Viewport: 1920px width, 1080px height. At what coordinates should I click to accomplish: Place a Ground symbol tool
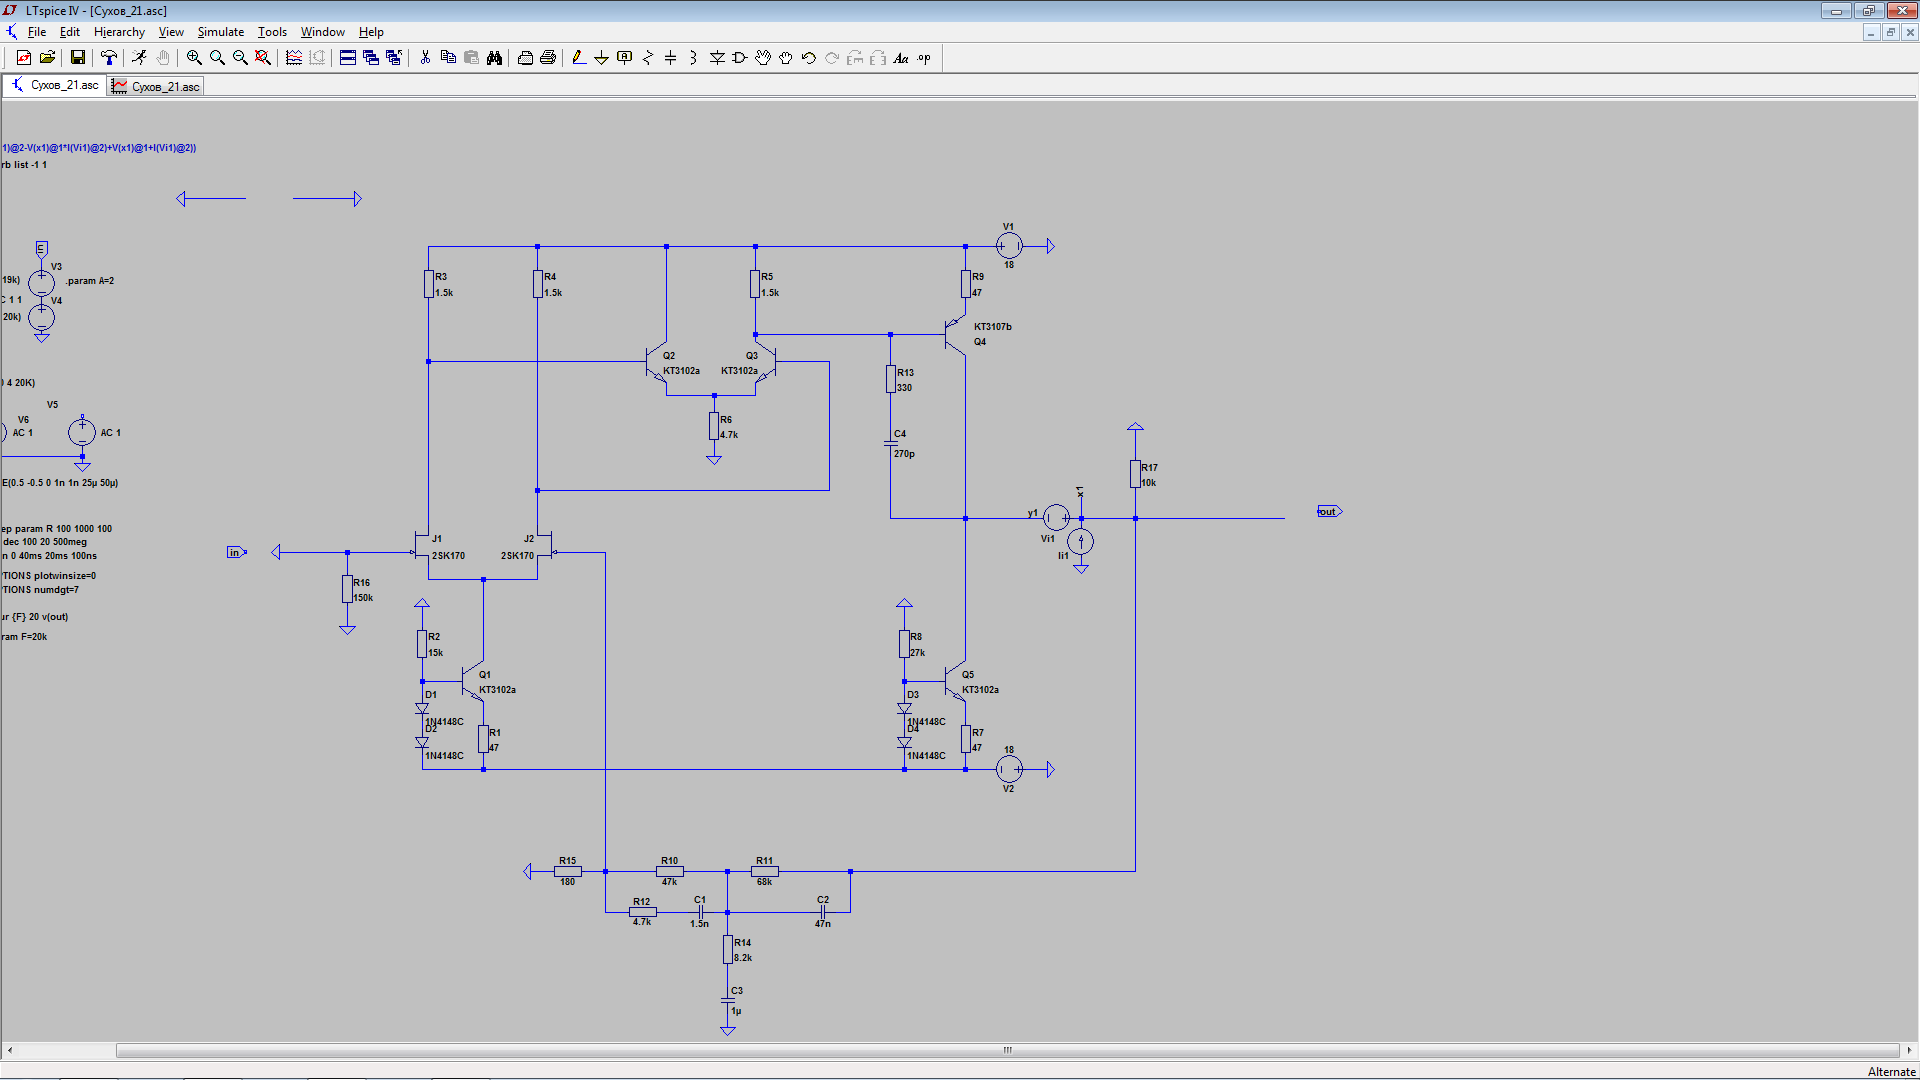(601, 58)
